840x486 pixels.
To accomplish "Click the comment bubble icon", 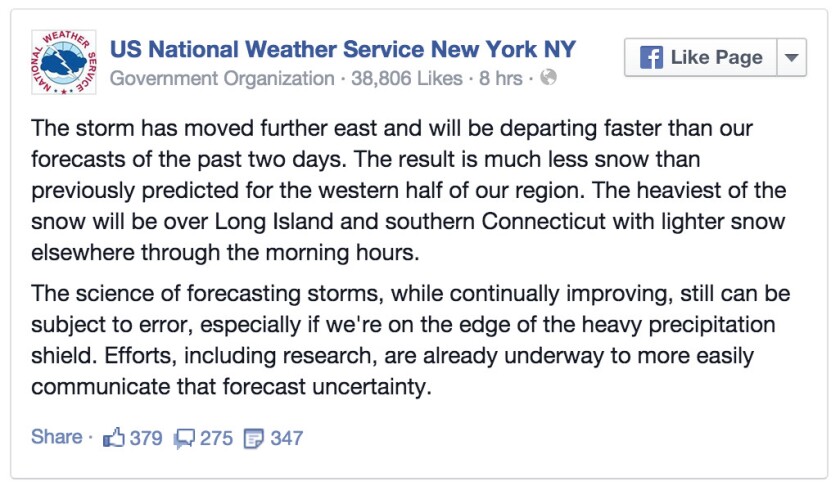I will pyautogui.click(x=184, y=439).
